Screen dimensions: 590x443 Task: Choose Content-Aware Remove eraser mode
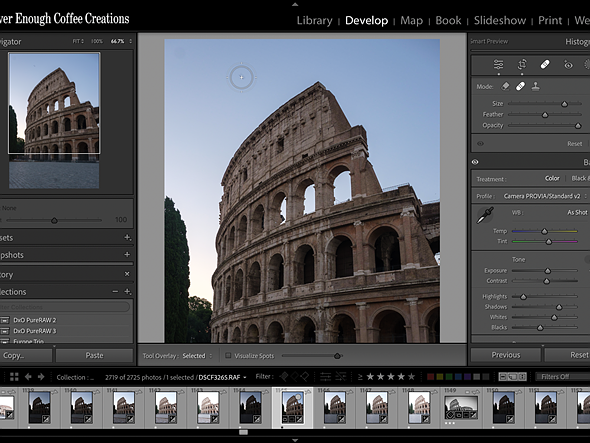(x=505, y=87)
